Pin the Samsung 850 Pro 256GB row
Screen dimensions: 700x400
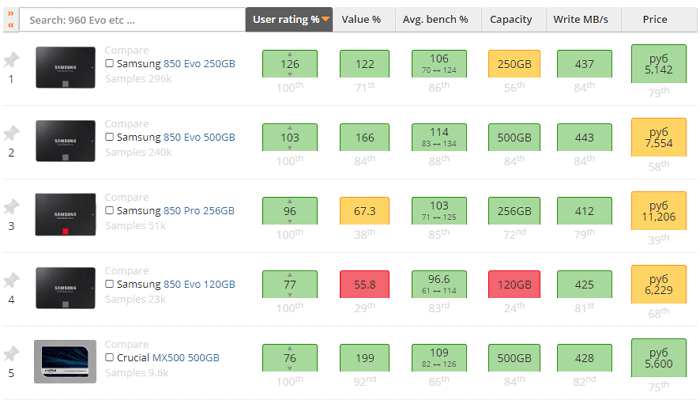pos(11,207)
